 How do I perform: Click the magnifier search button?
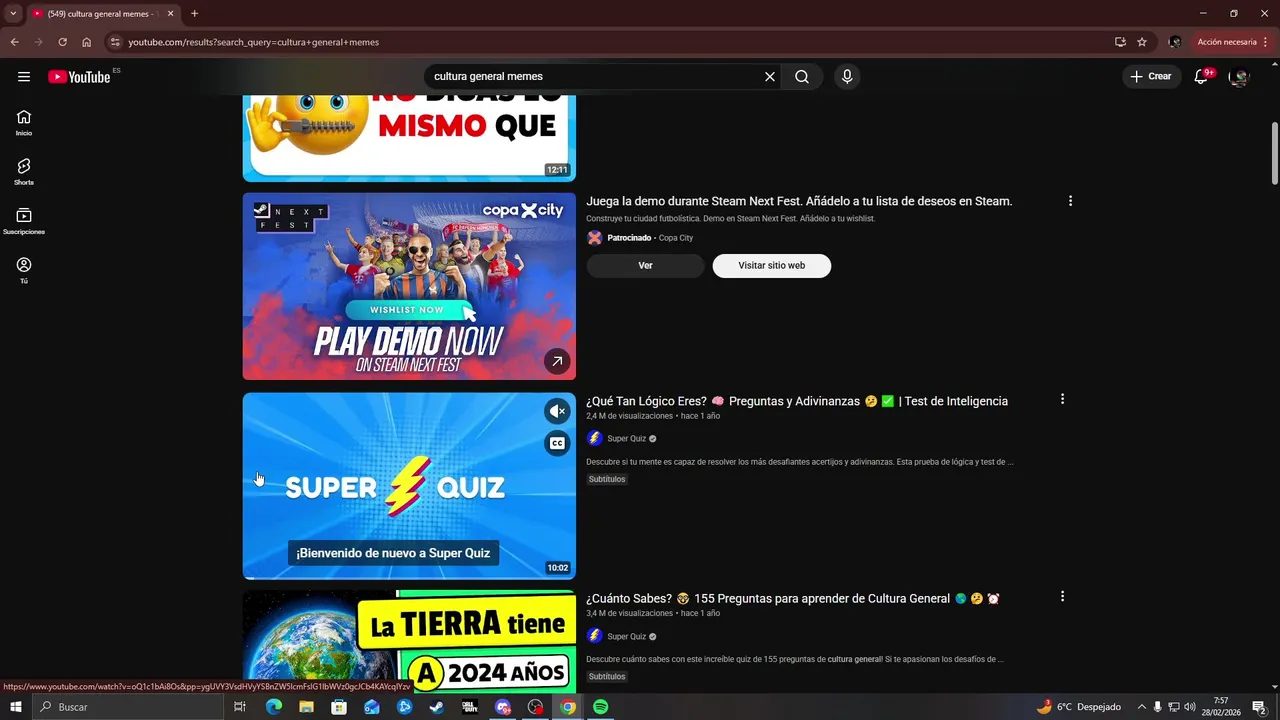point(802,77)
